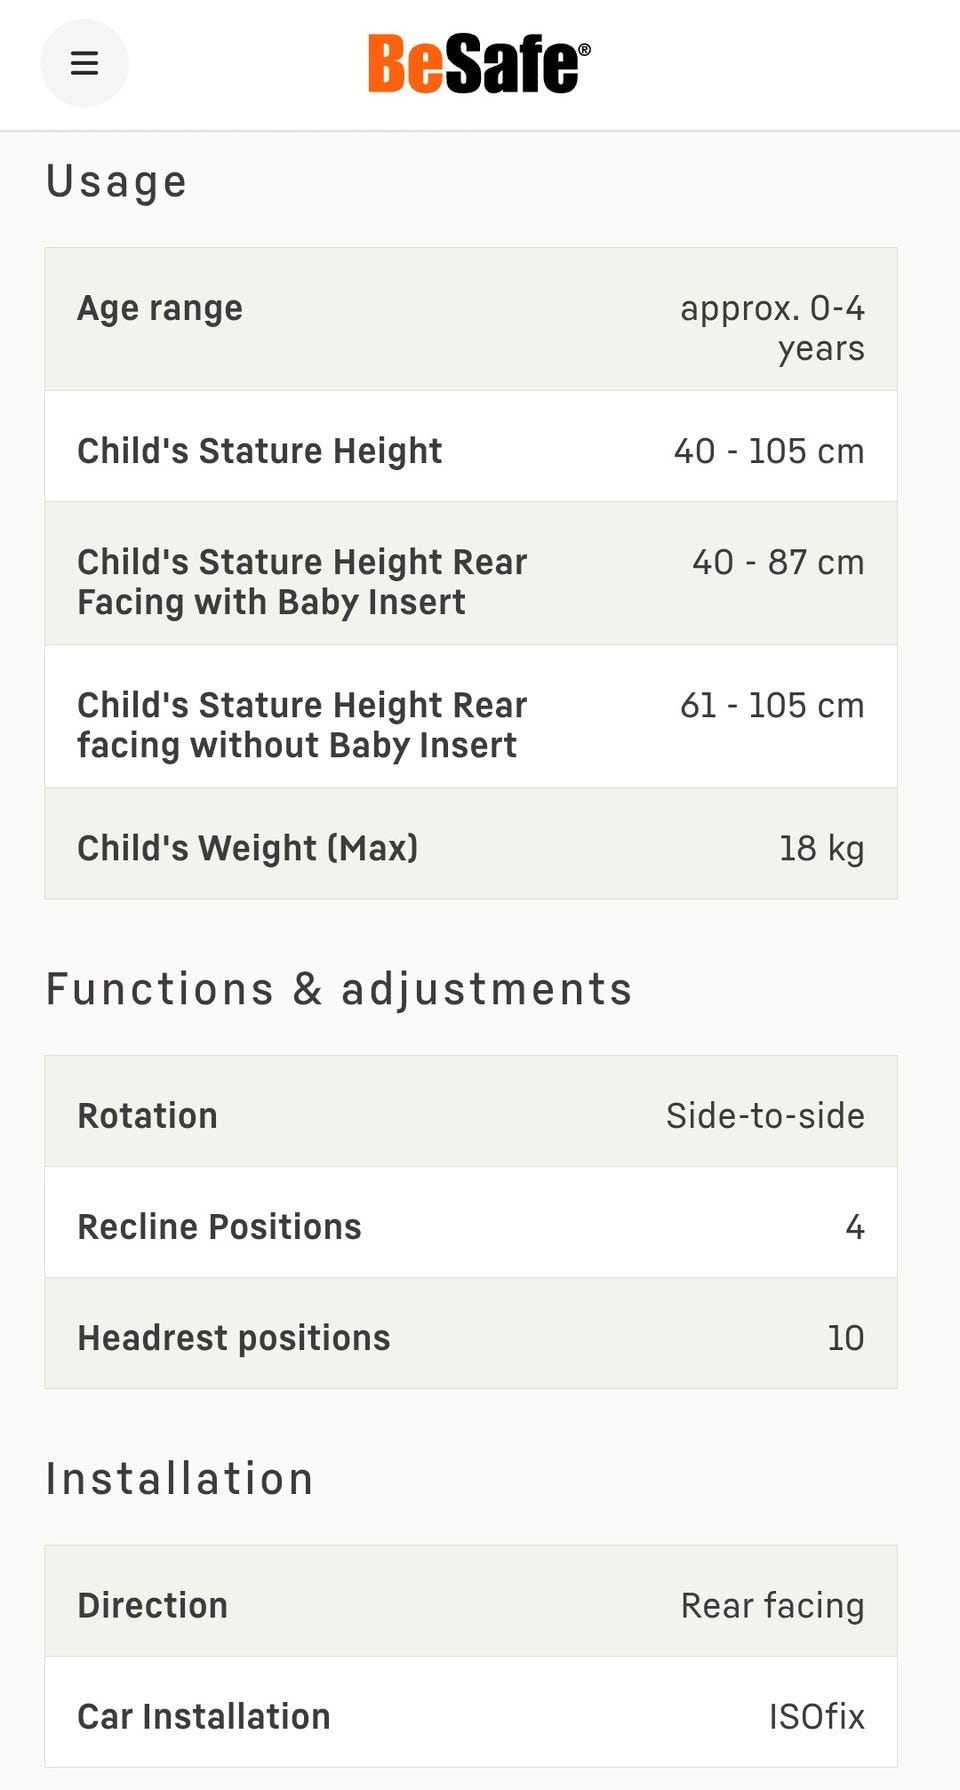The image size is (960, 1790).
Task: Click the Headrest positions label
Action: click(234, 1338)
